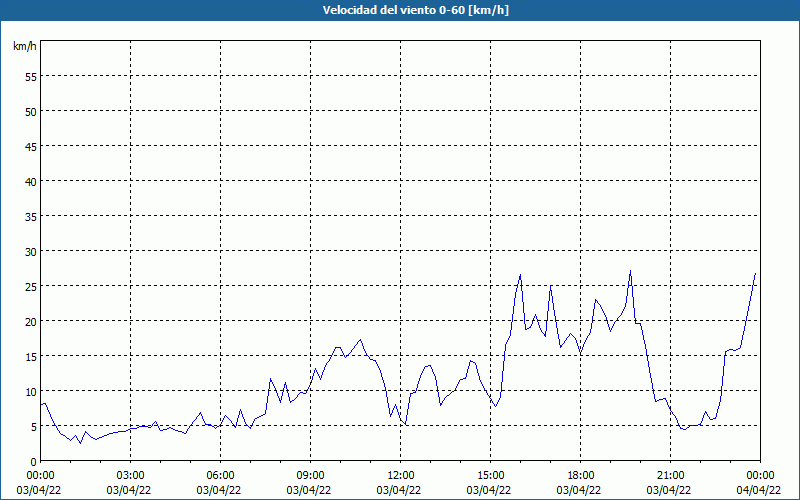This screenshot has height=500, width=800.
Task: Click the 21:00 time label
Action: pyautogui.click(x=670, y=476)
